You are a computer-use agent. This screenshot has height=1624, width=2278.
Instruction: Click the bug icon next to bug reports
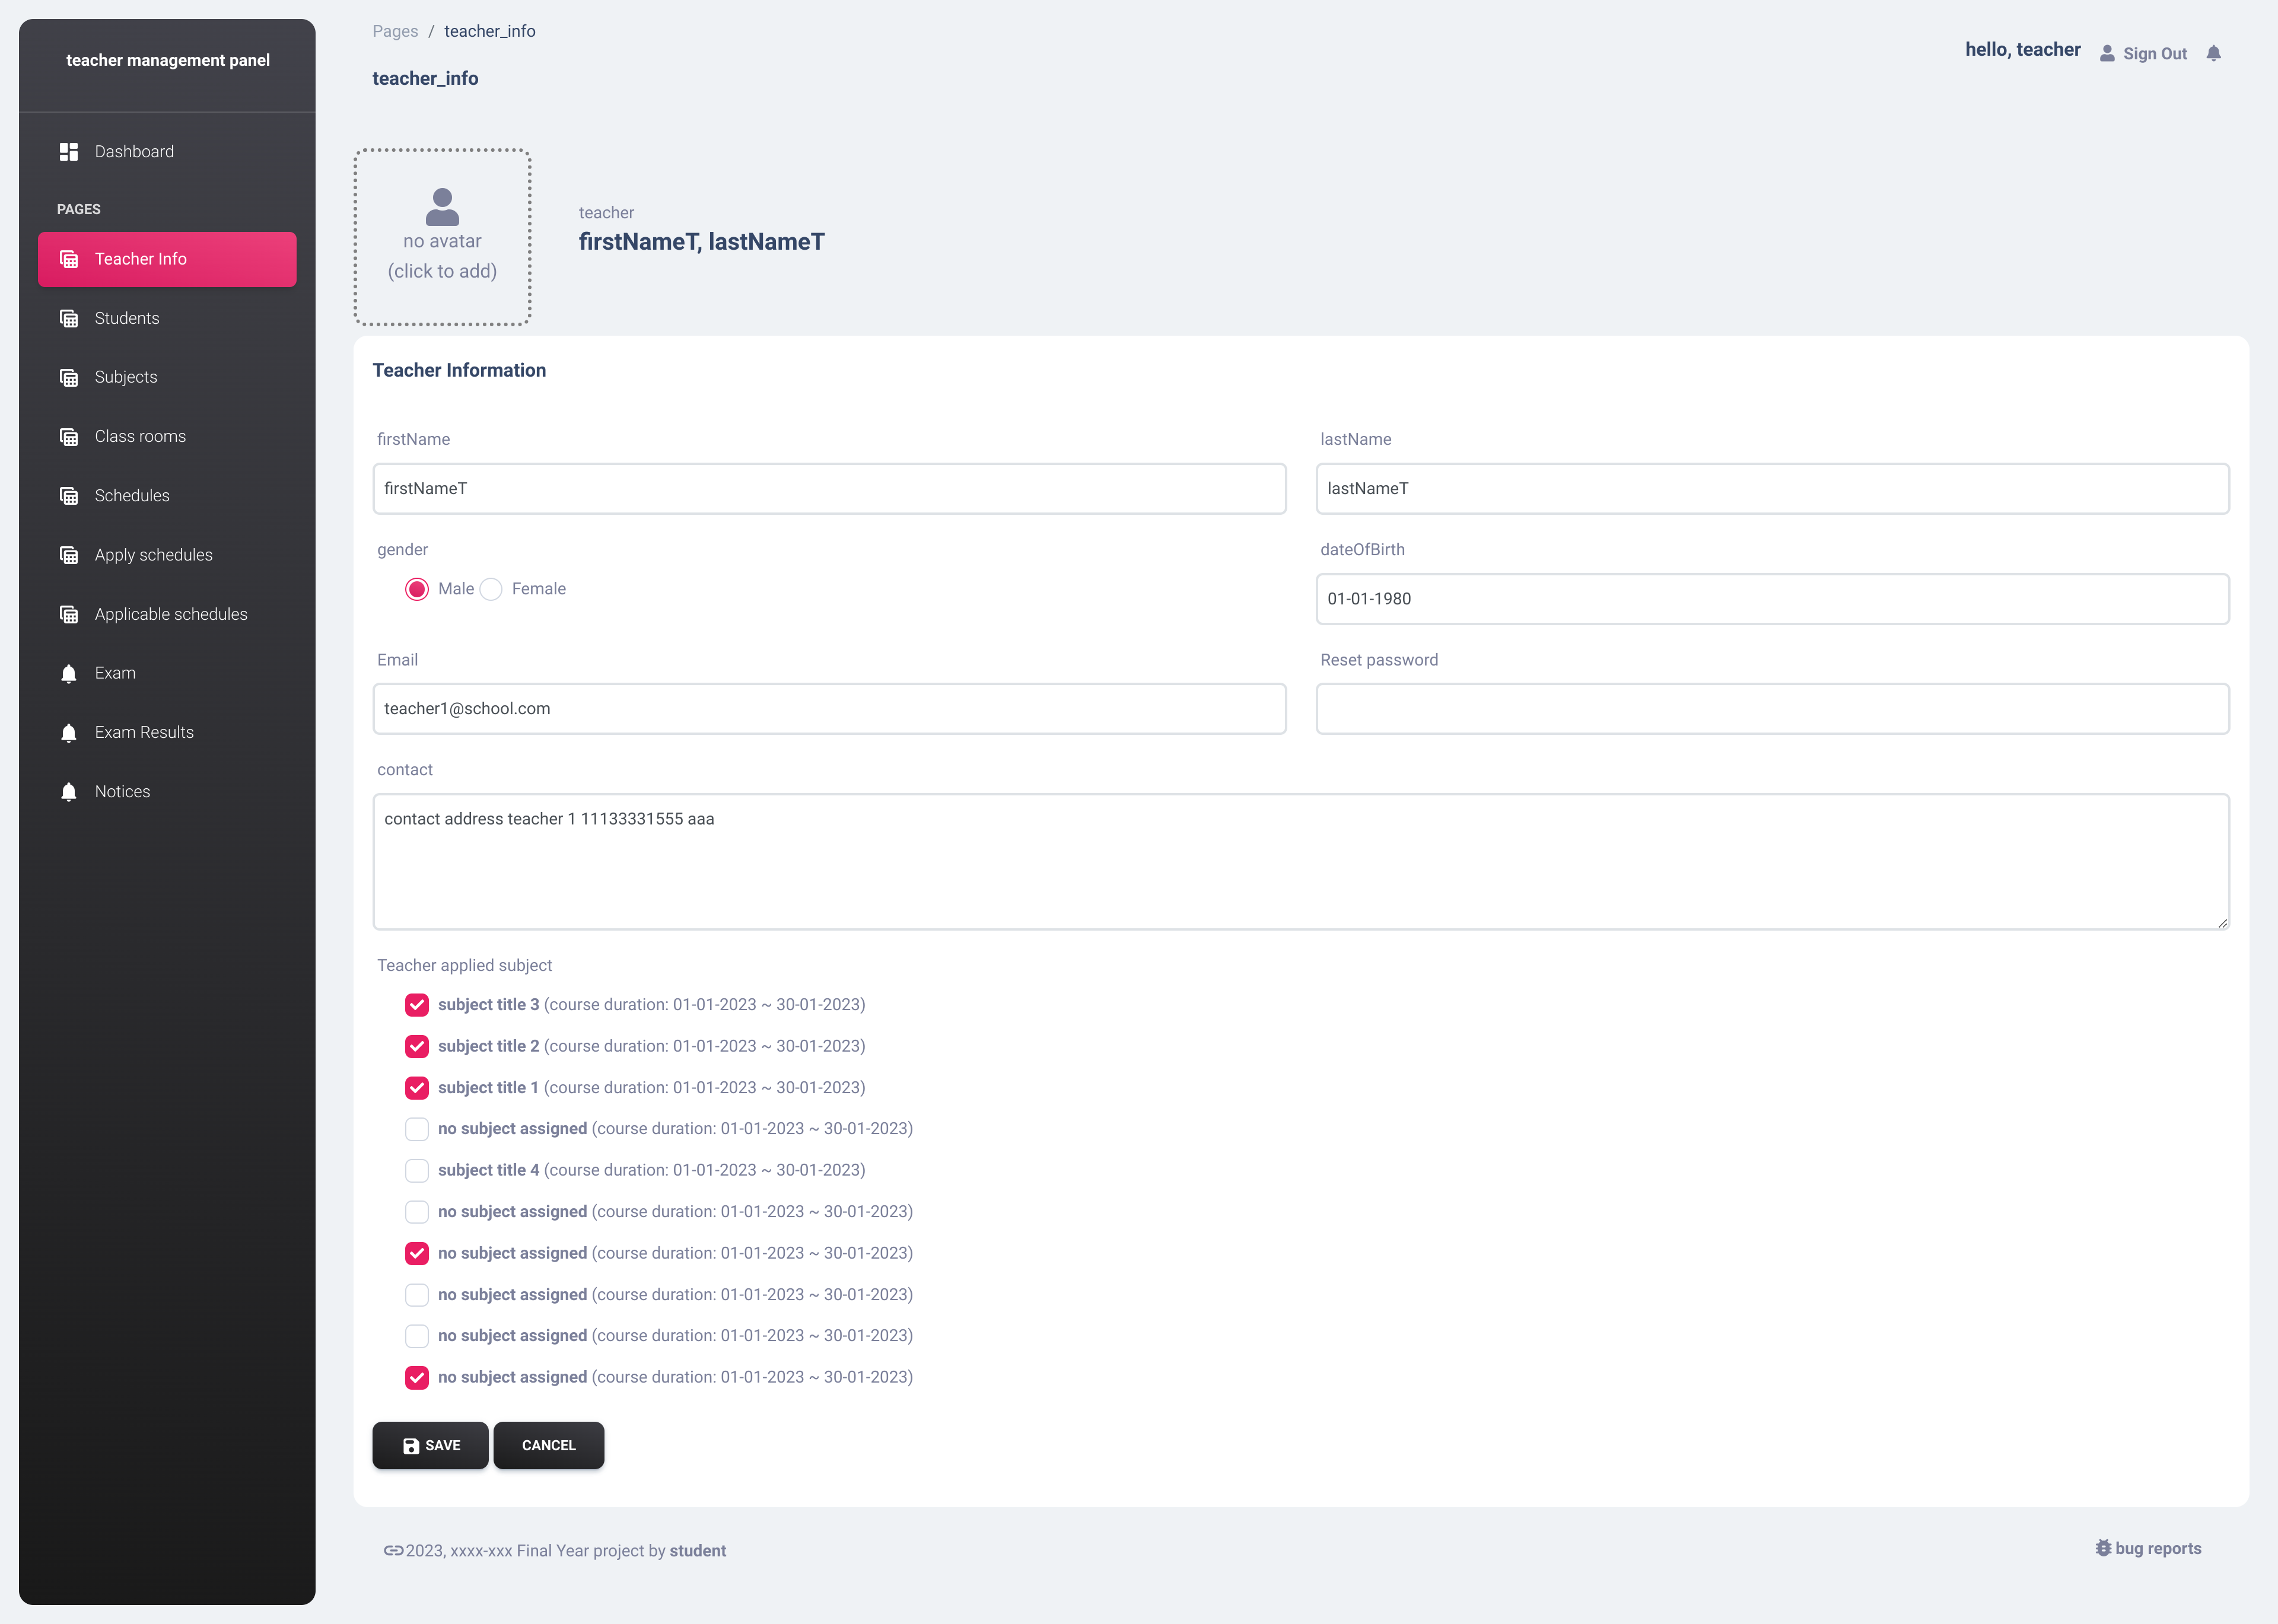[x=2103, y=1548]
